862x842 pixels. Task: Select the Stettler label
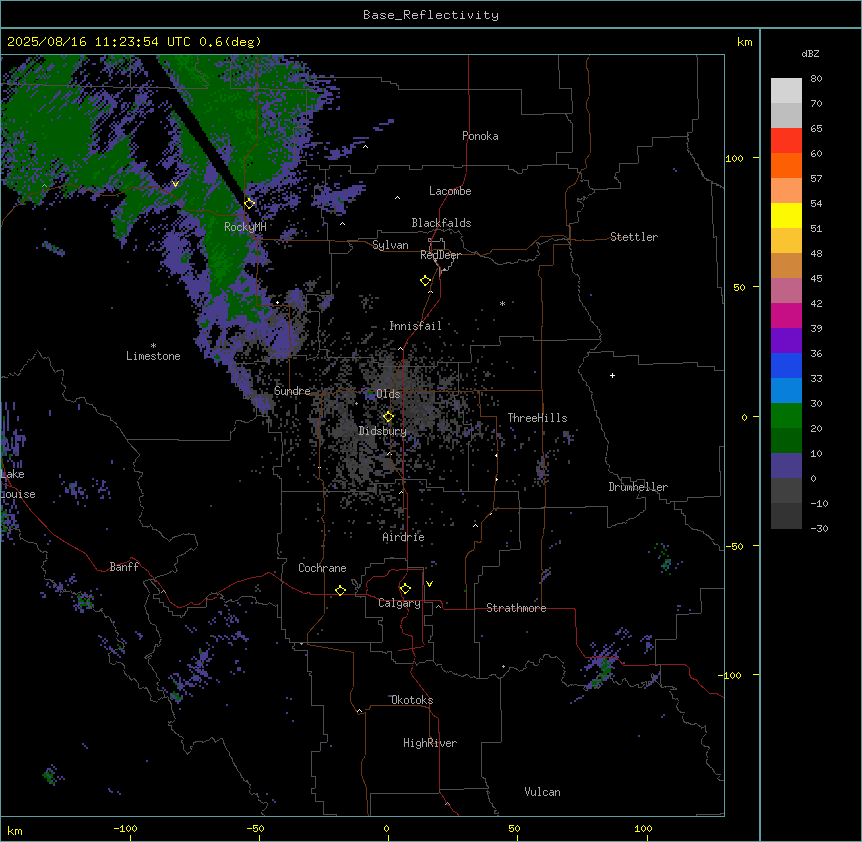[634, 237]
